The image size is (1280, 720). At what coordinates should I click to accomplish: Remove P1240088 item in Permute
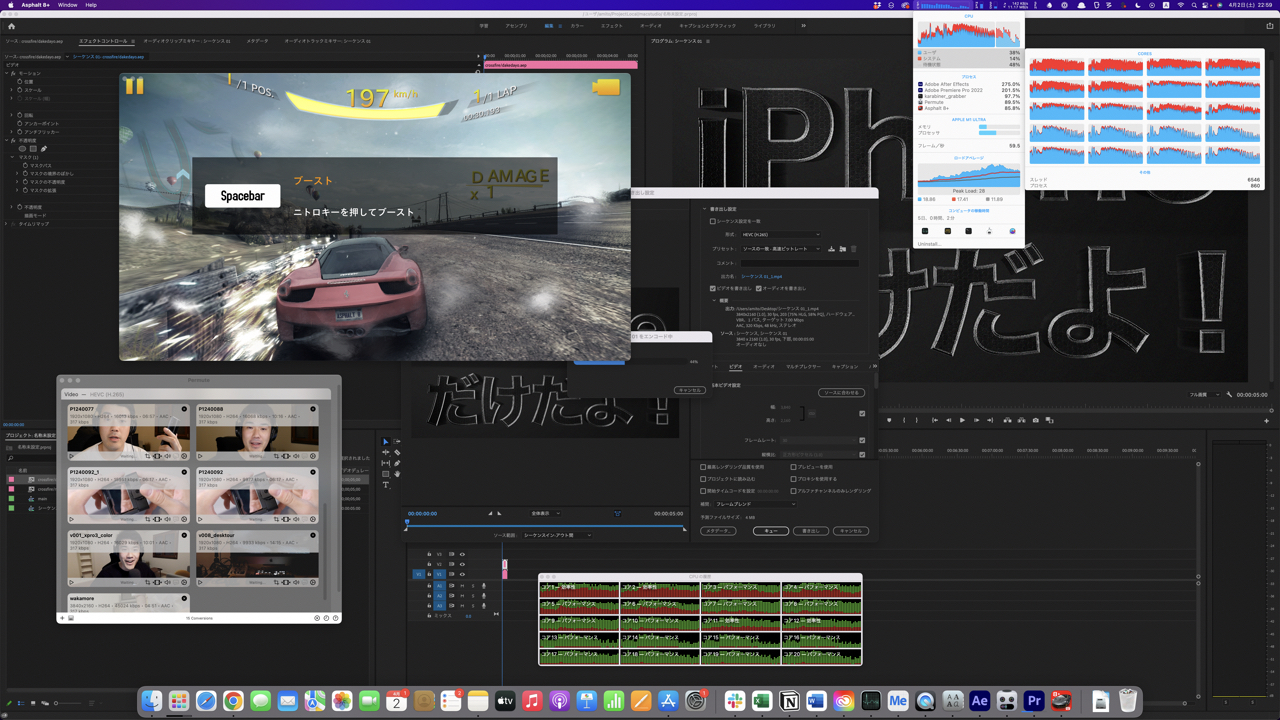[313, 409]
